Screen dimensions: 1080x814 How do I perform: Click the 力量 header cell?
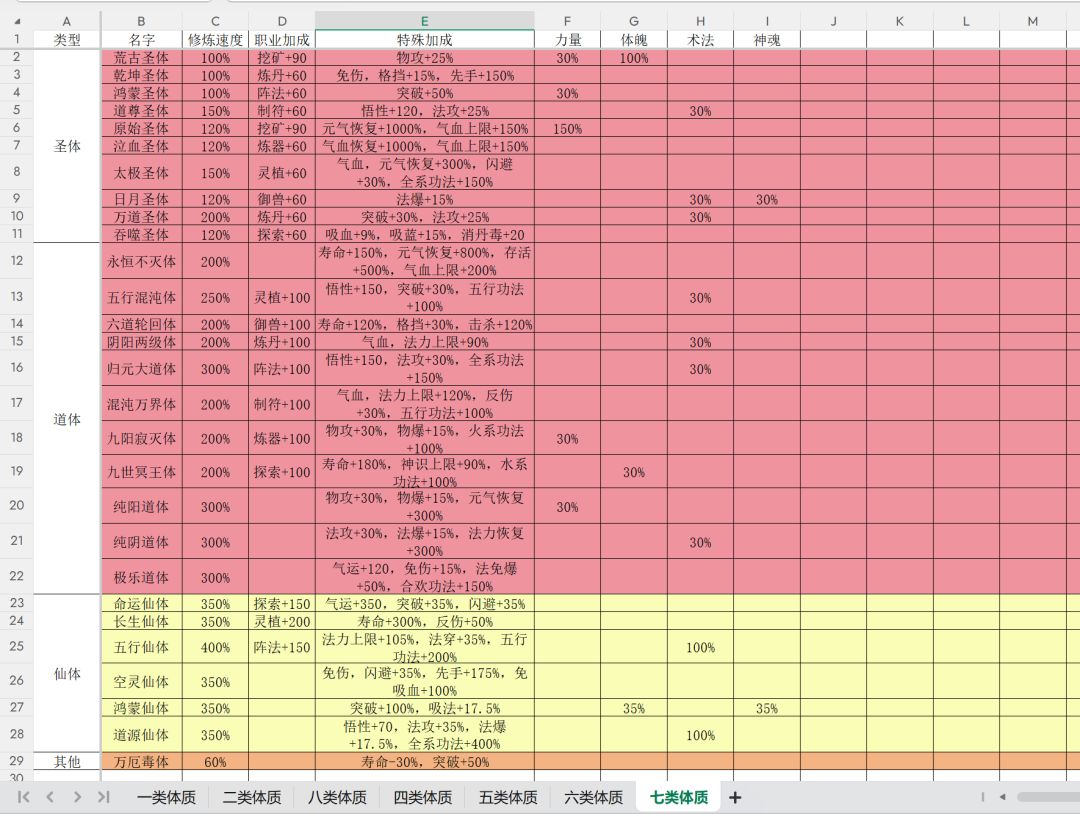coord(567,40)
